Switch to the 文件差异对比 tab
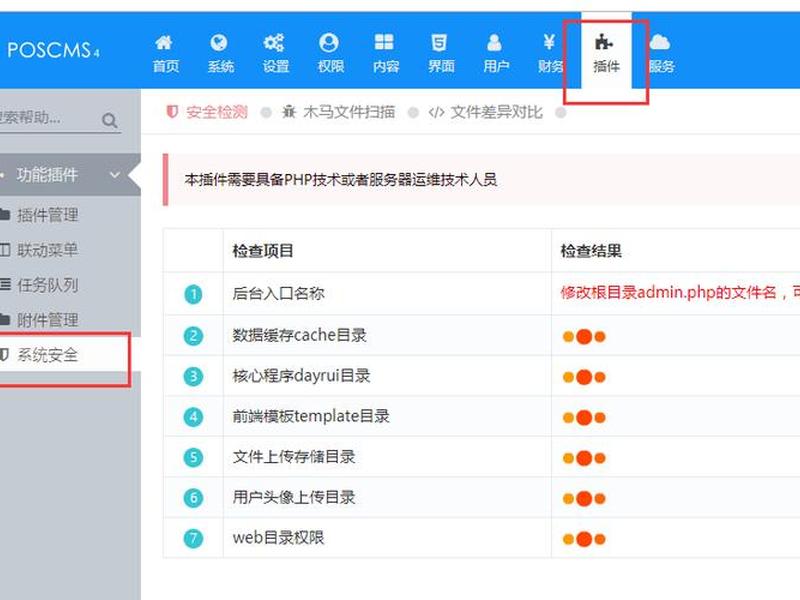 pyautogui.click(x=486, y=112)
